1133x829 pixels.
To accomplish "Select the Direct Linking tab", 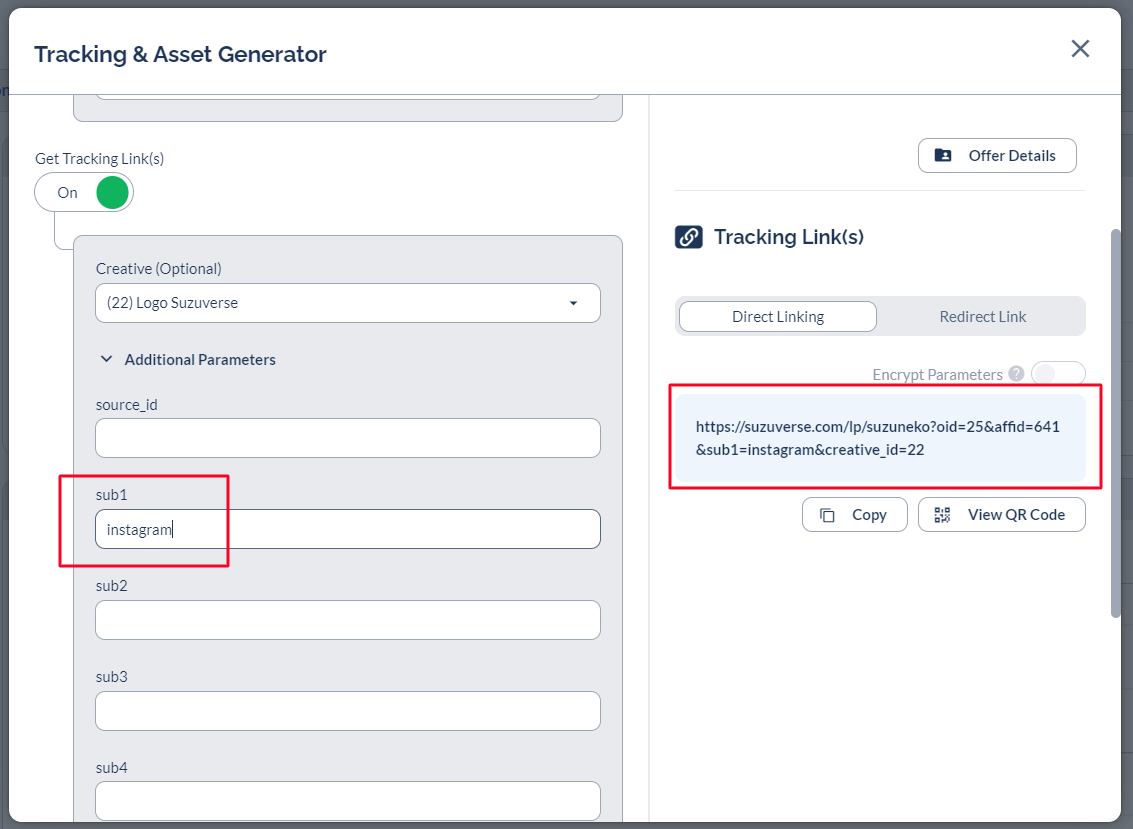I will pyautogui.click(x=777, y=317).
